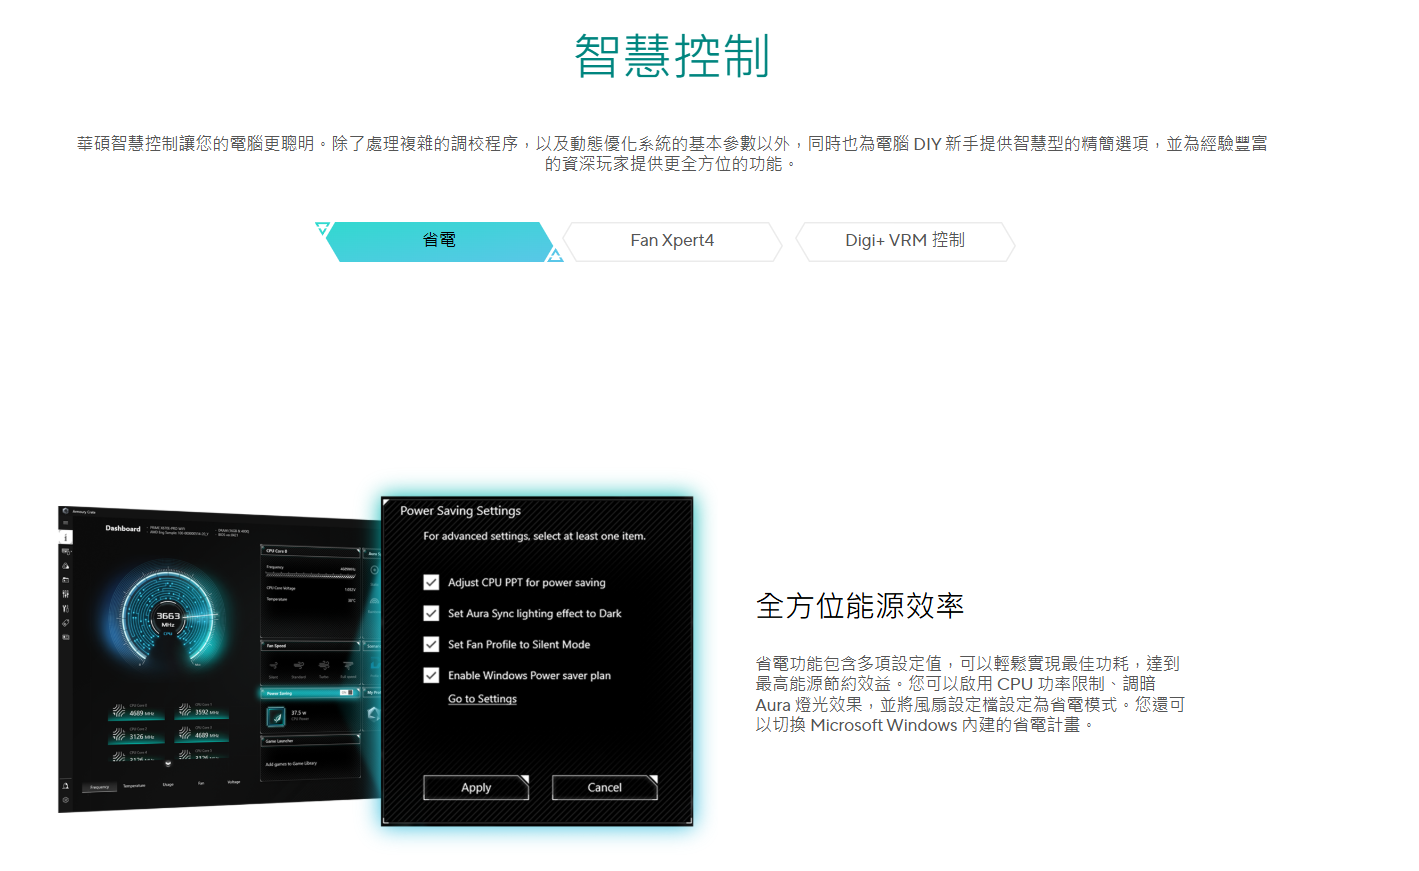Screen dimensions: 1419x871
Task: Select the Frequency tab in the Dashboard
Action: pos(100,787)
